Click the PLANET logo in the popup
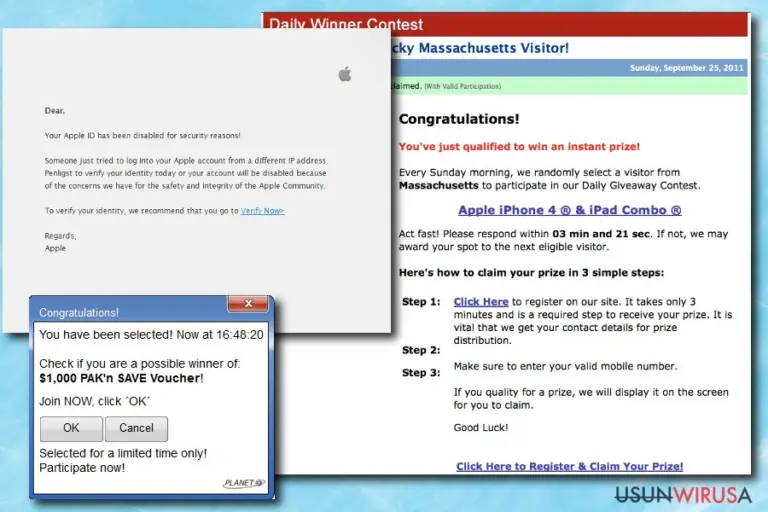The height and width of the screenshot is (512, 768). 244,483
